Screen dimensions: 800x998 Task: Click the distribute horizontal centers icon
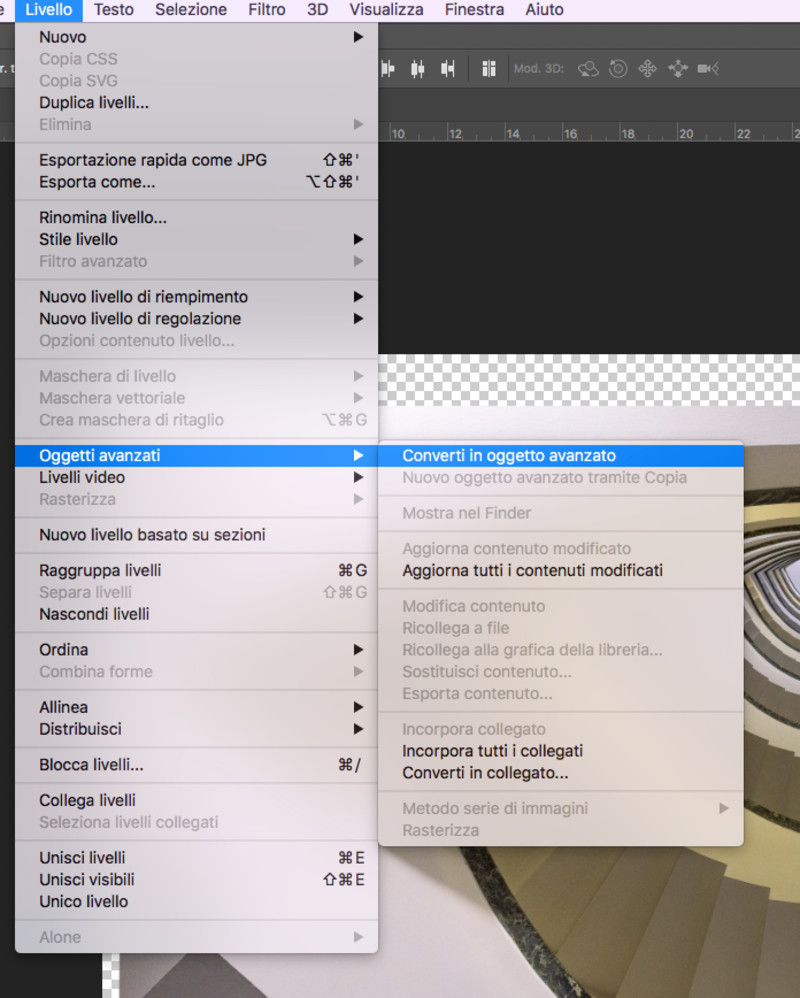[x=418, y=68]
